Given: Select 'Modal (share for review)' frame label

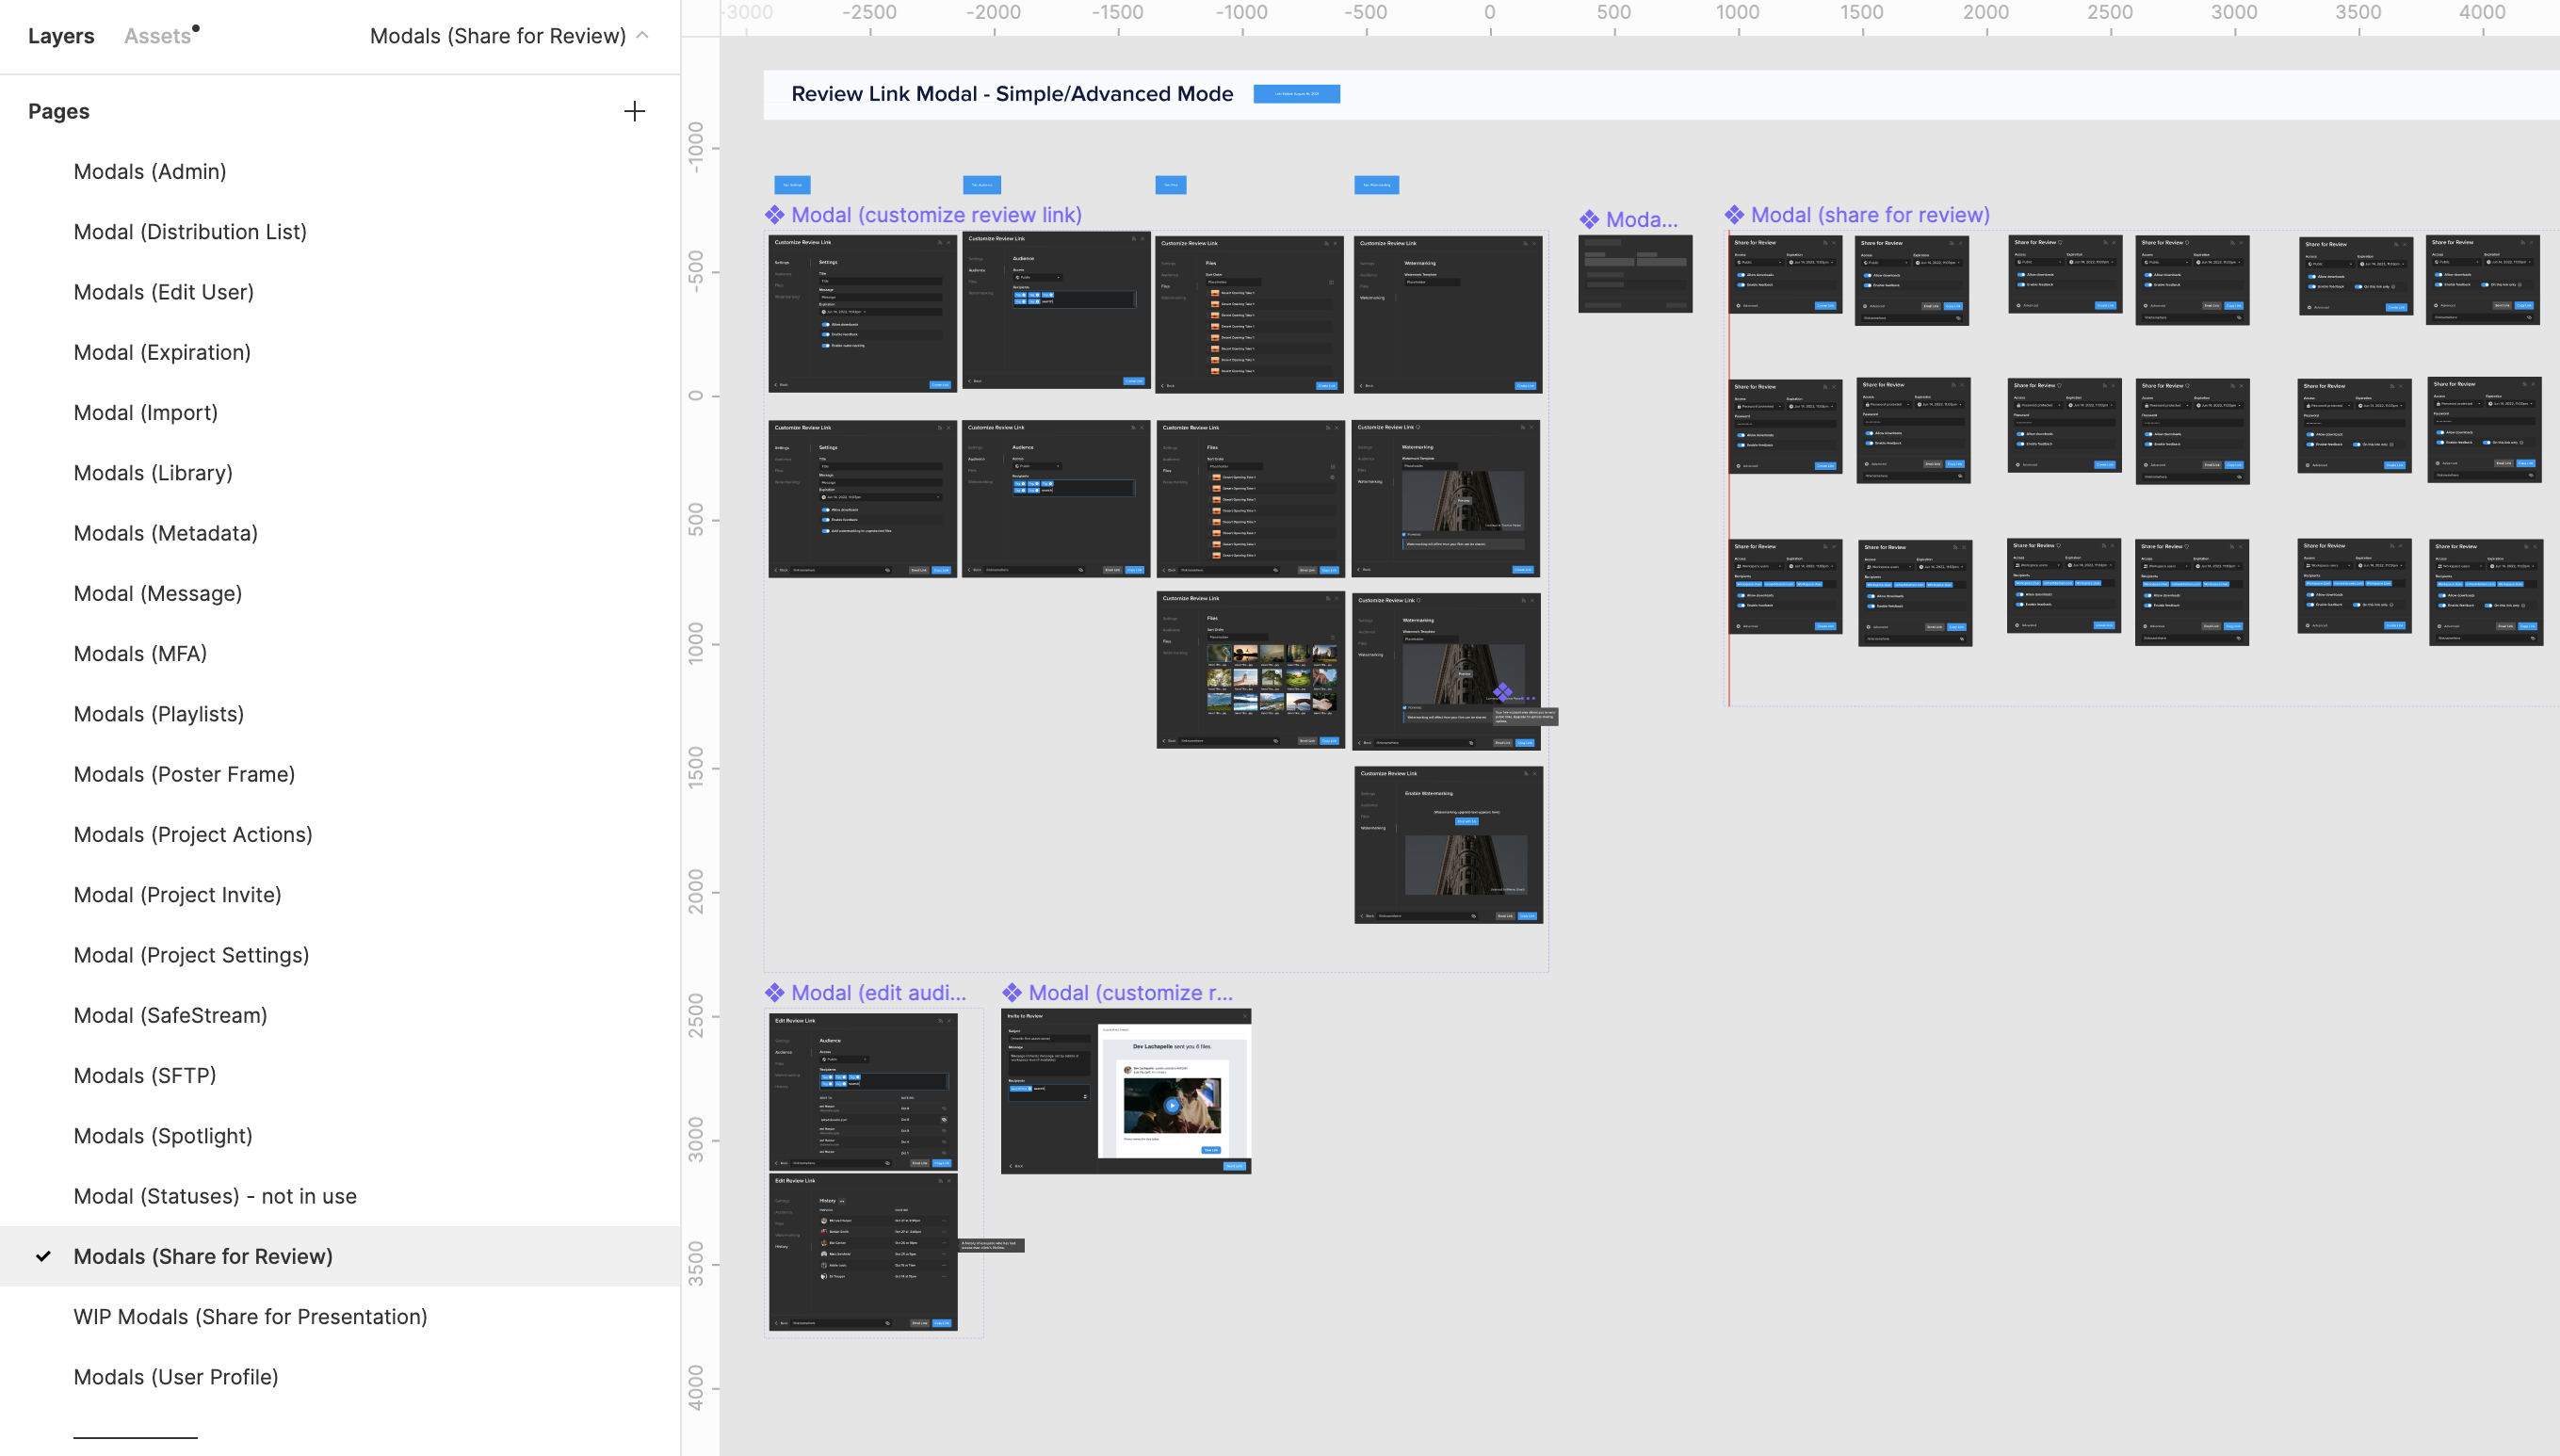Looking at the screenshot, I should (x=1870, y=215).
